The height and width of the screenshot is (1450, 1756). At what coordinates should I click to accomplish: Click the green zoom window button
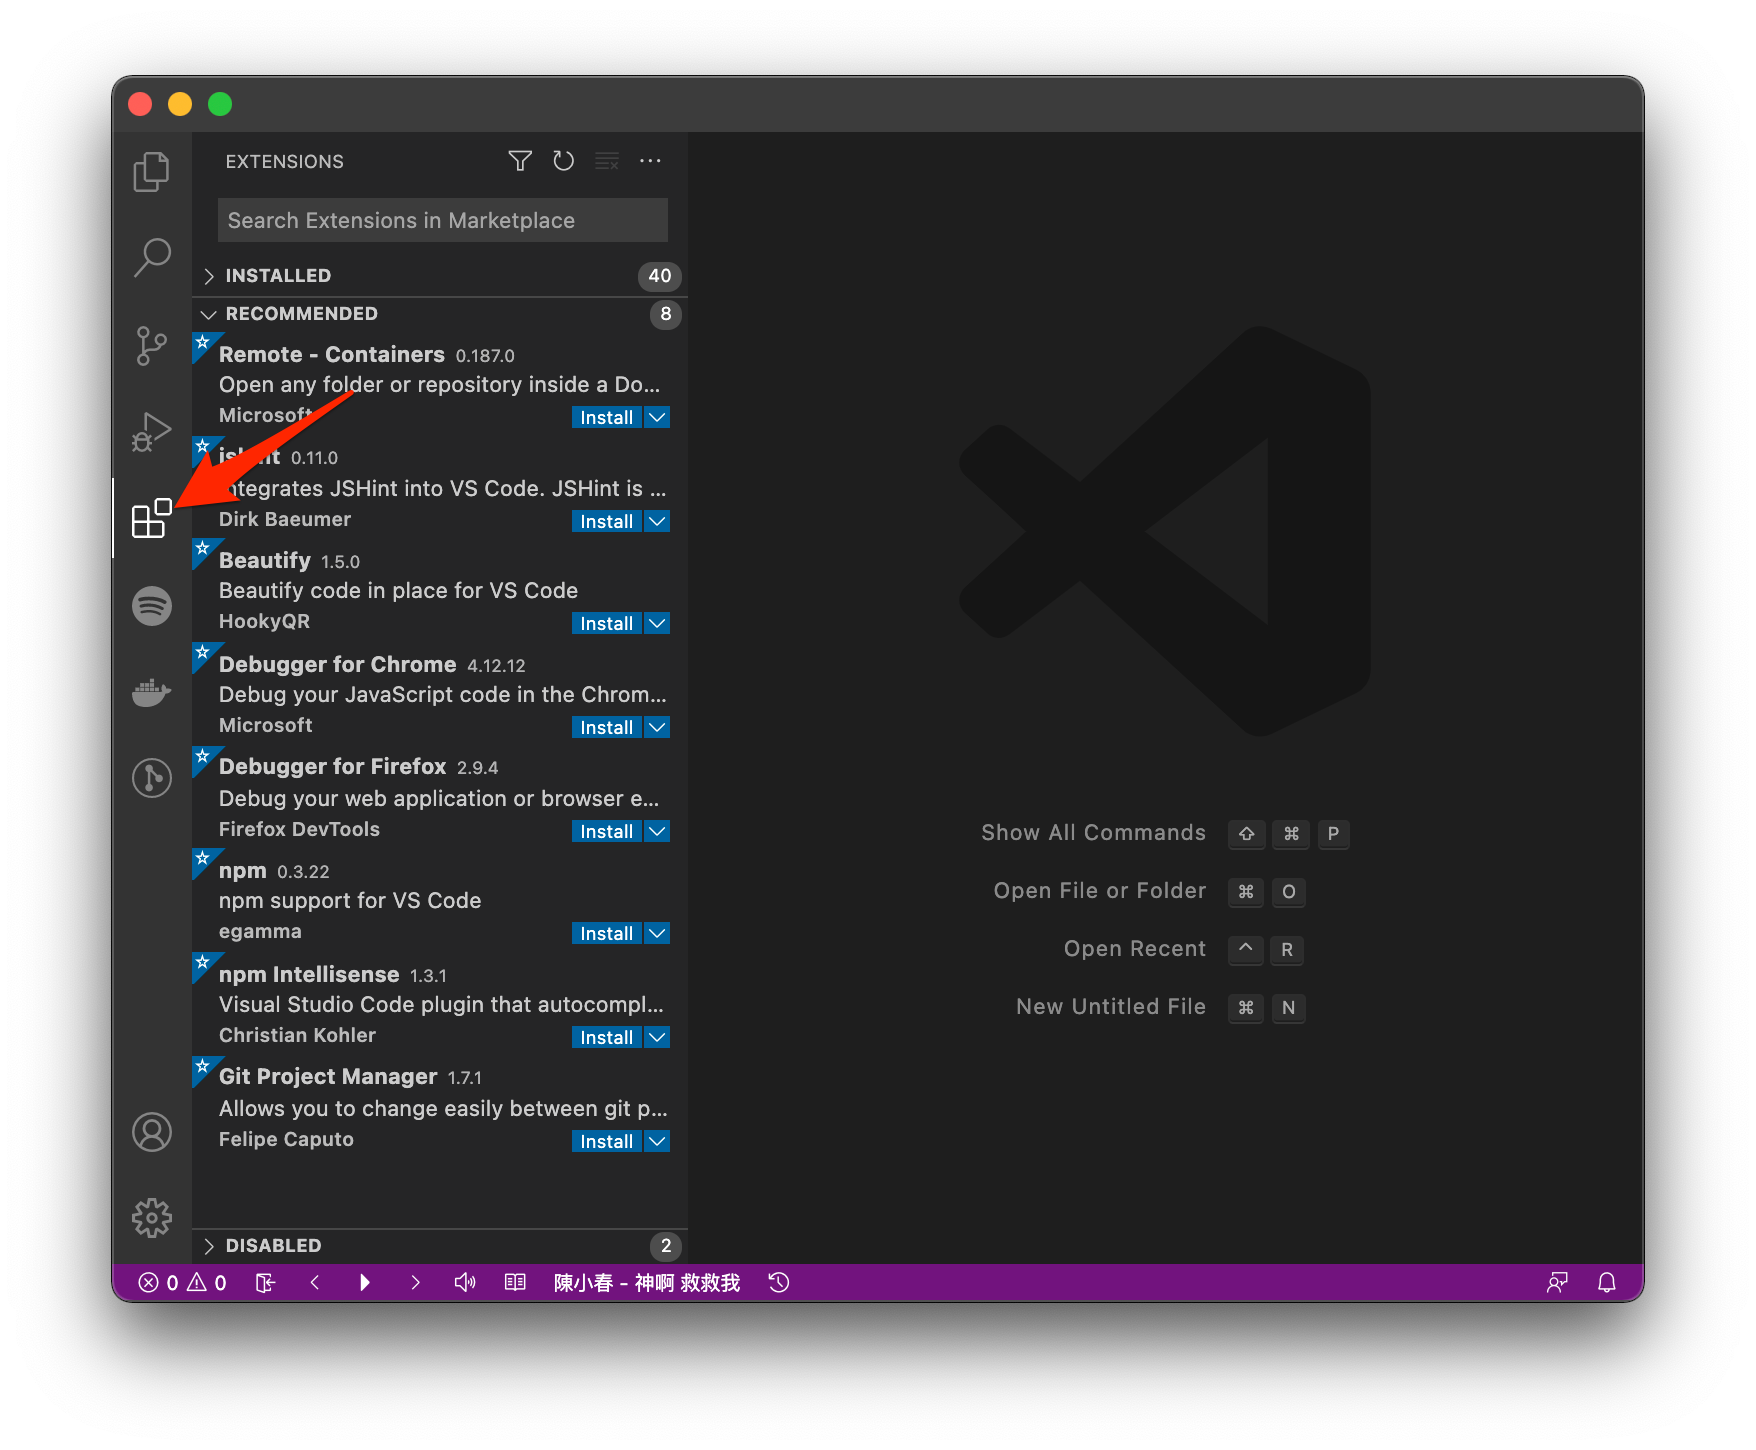[220, 104]
